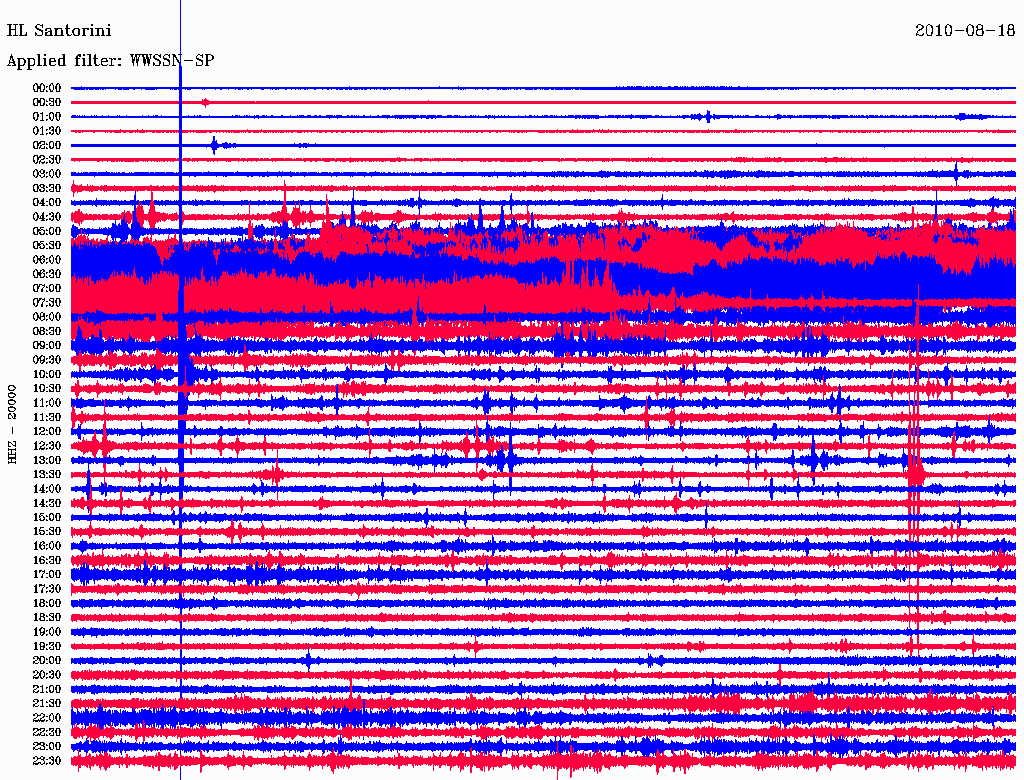Select the 03:30 time label
Image resolution: width=1024 pixels, height=780 pixels.
[47, 188]
